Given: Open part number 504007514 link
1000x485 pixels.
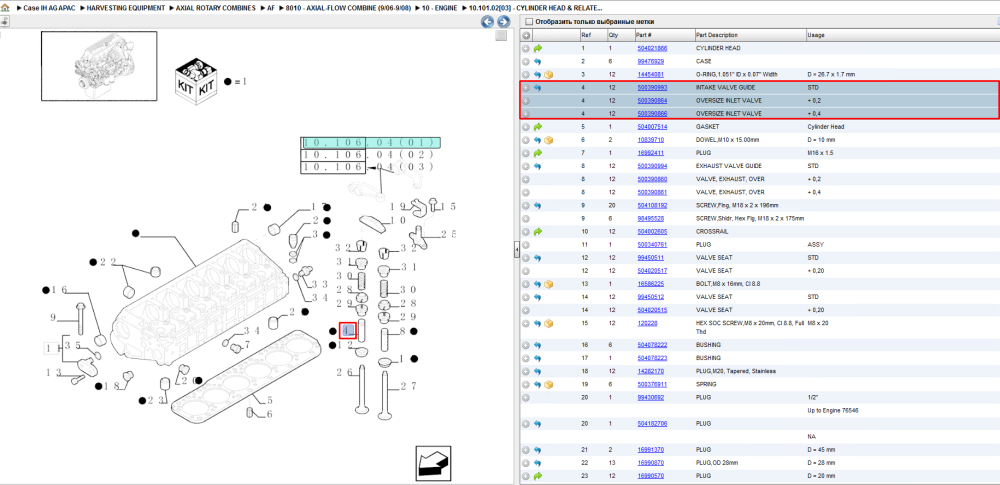Looking at the screenshot, I should [652, 127].
